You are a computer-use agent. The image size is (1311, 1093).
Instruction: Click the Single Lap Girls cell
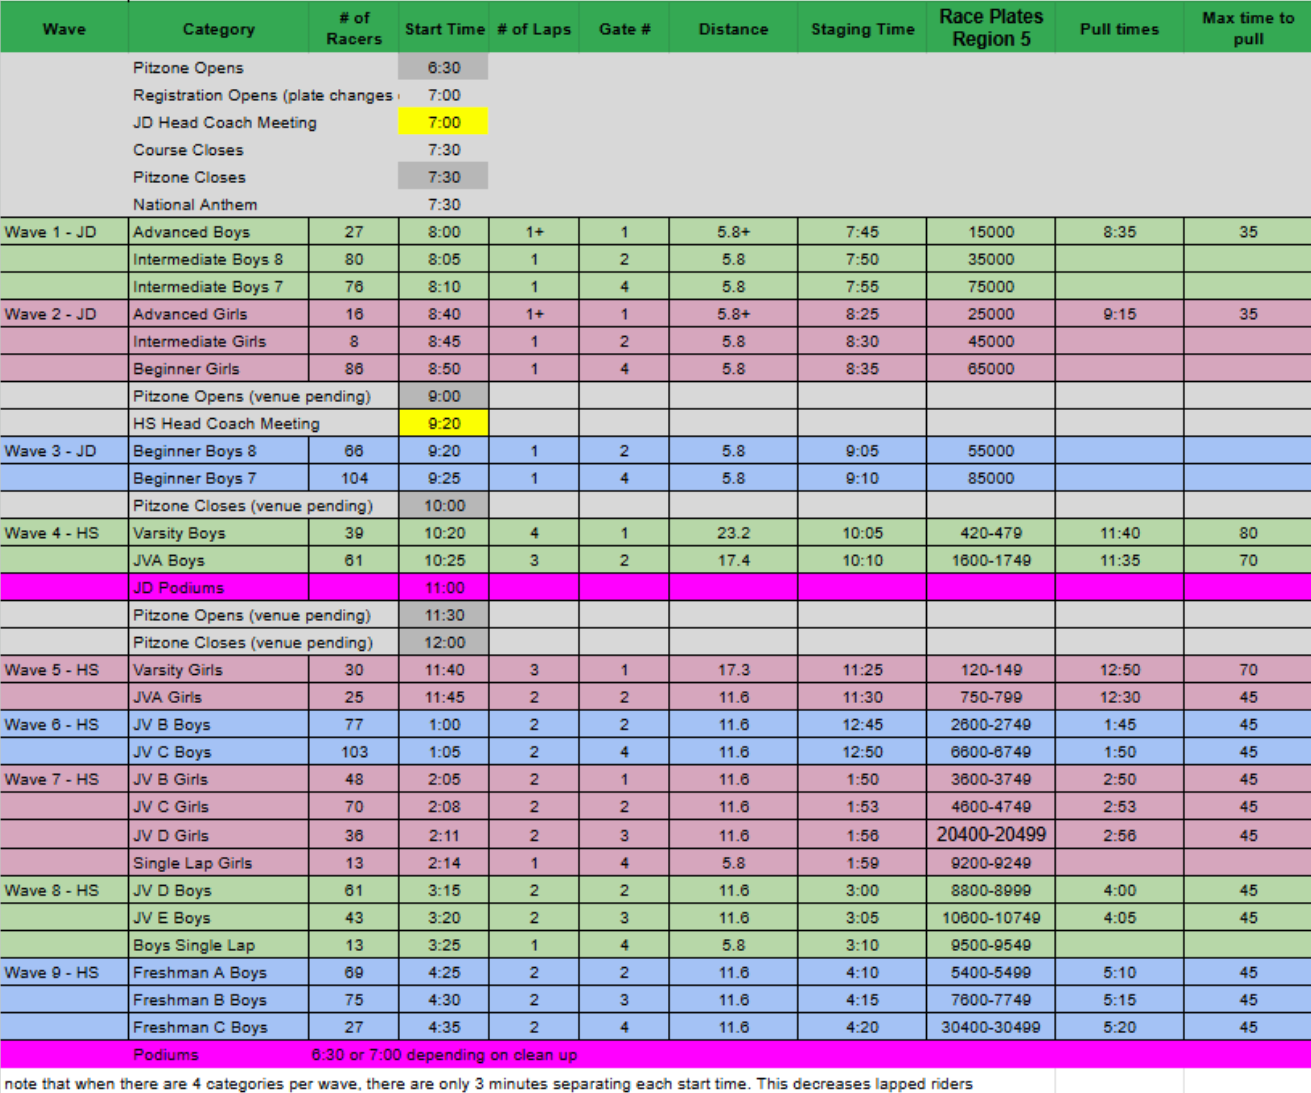pyautogui.click(x=219, y=863)
